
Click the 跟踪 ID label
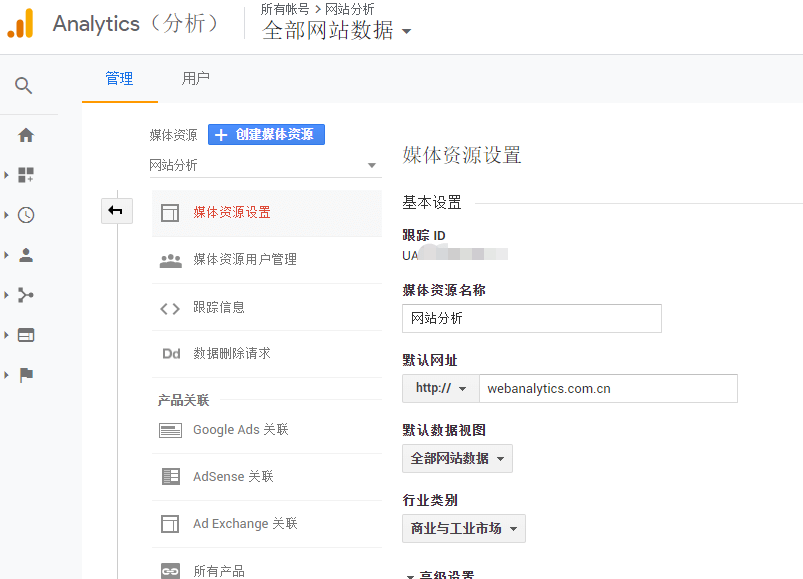[424, 235]
